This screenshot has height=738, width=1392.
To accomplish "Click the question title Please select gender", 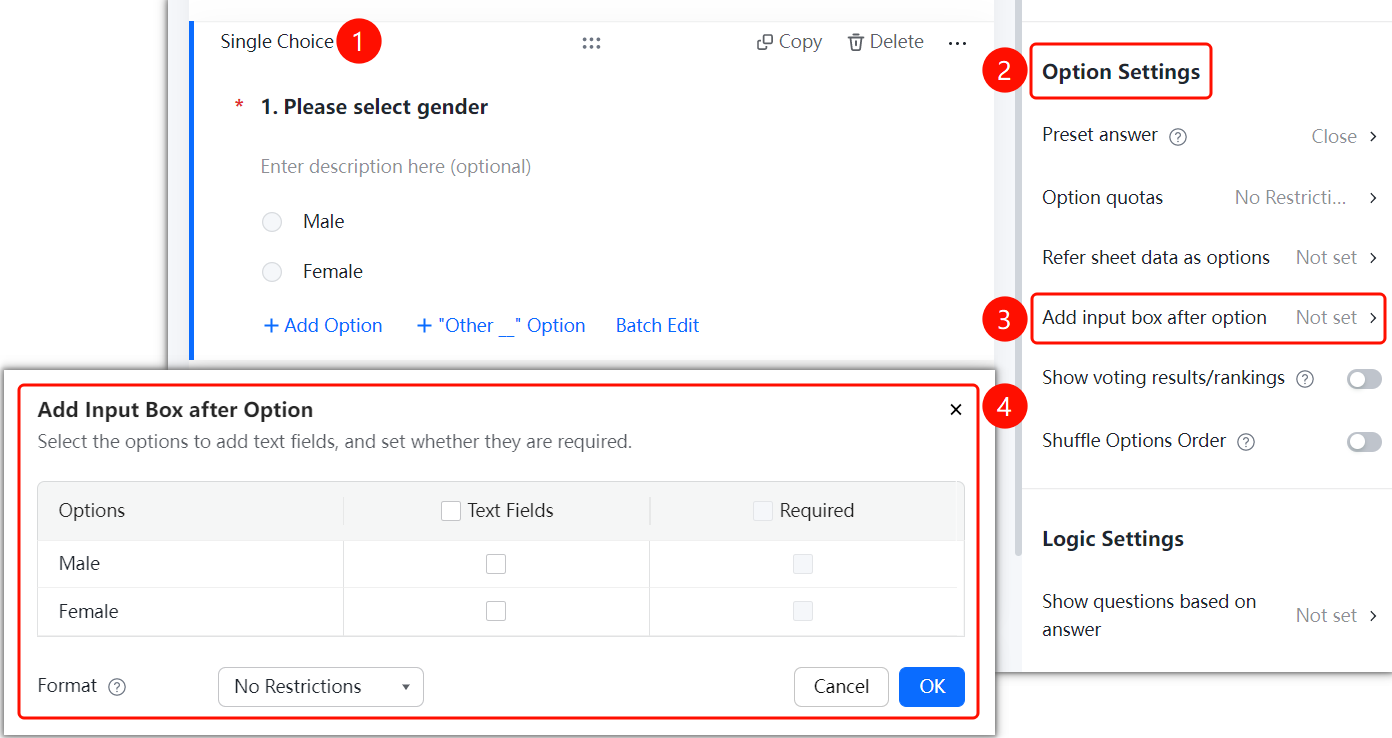I will coord(374,107).
